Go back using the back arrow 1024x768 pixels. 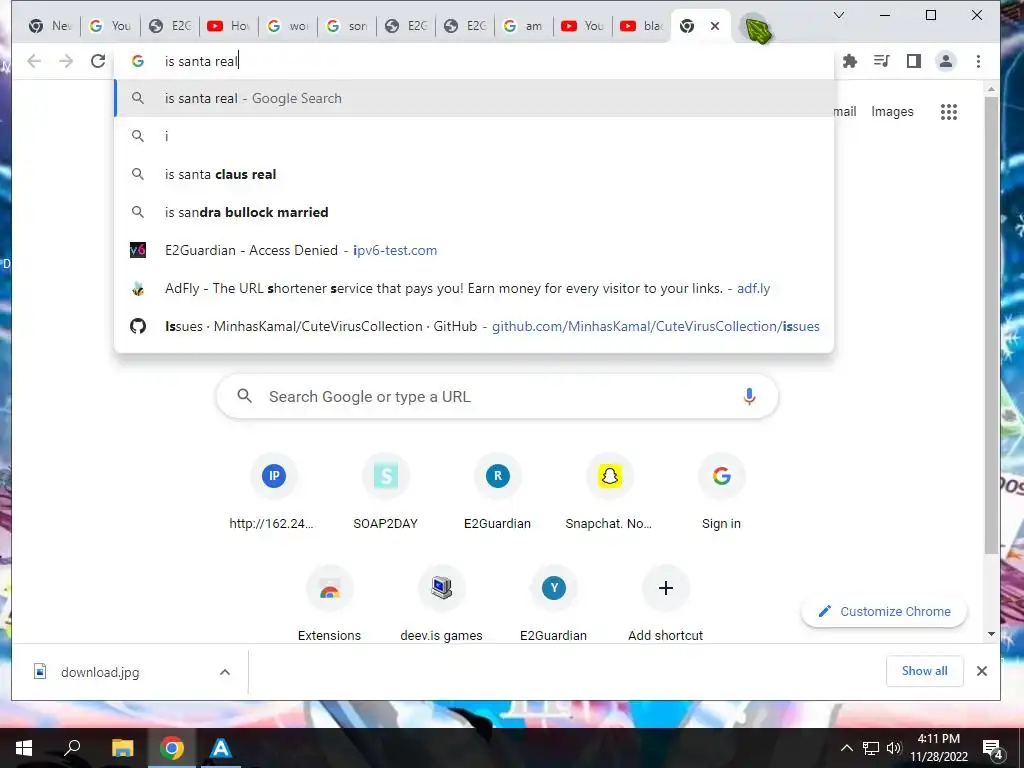pyautogui.click(x=34, y=61)
